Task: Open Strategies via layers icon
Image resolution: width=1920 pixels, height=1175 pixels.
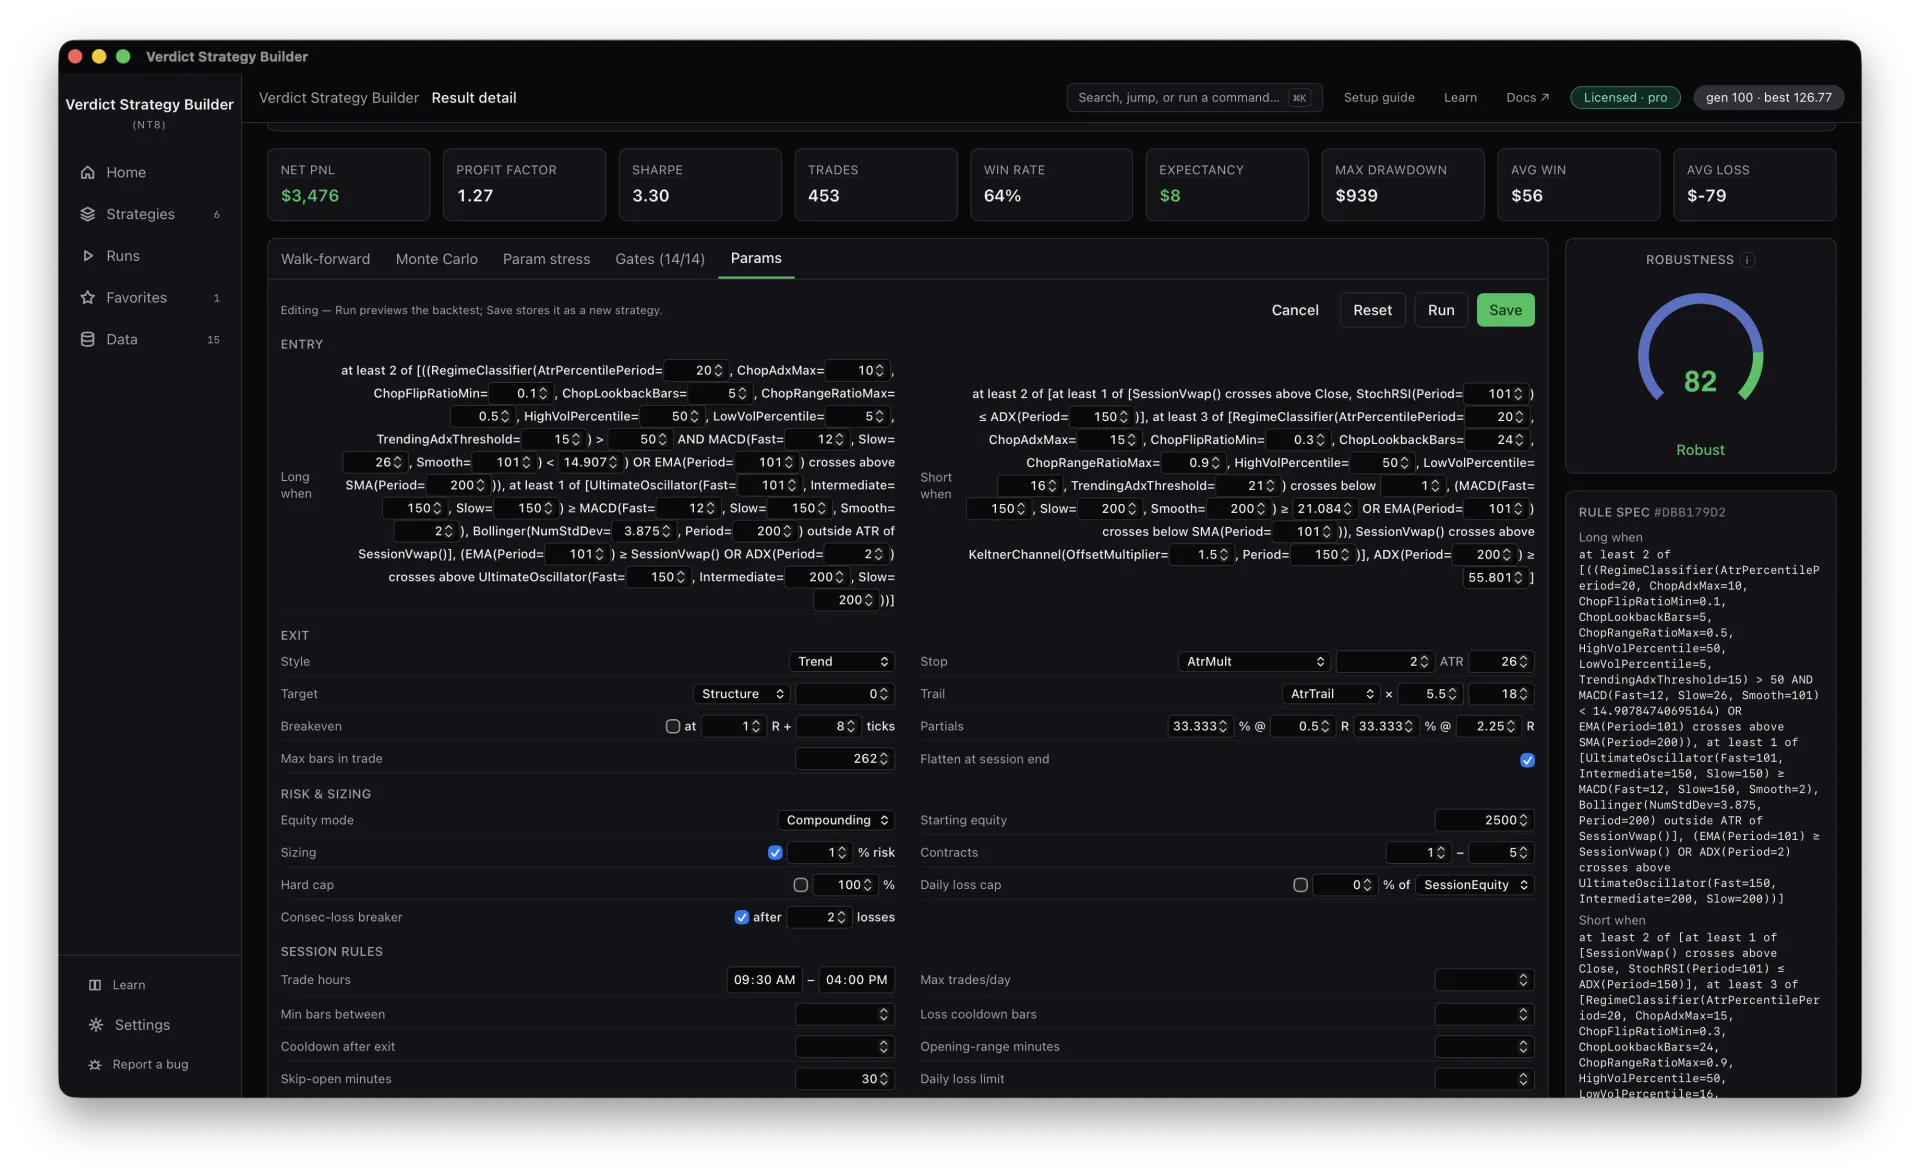Action: [x=88, y=214]
